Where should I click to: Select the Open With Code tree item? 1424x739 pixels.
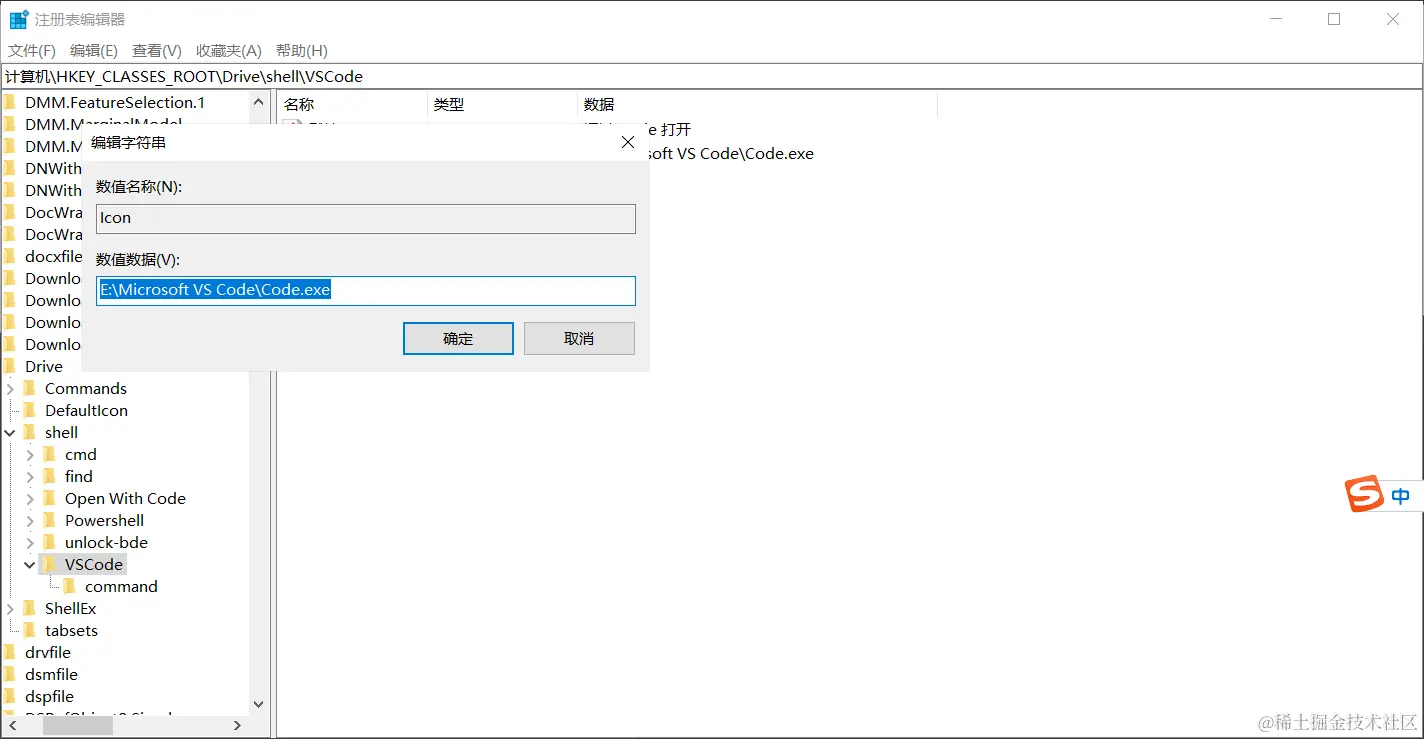pos(125,498)
